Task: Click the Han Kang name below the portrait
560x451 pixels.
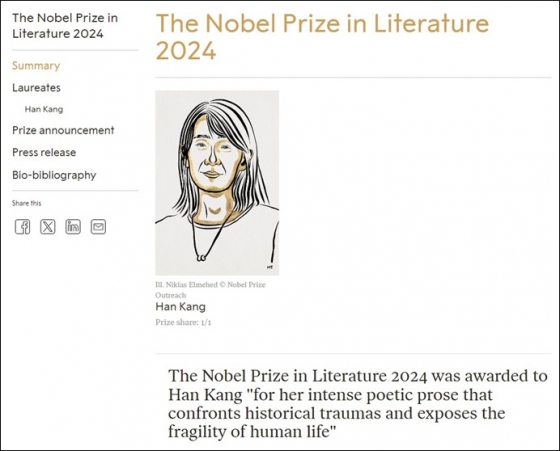Action: click(181, 307)
